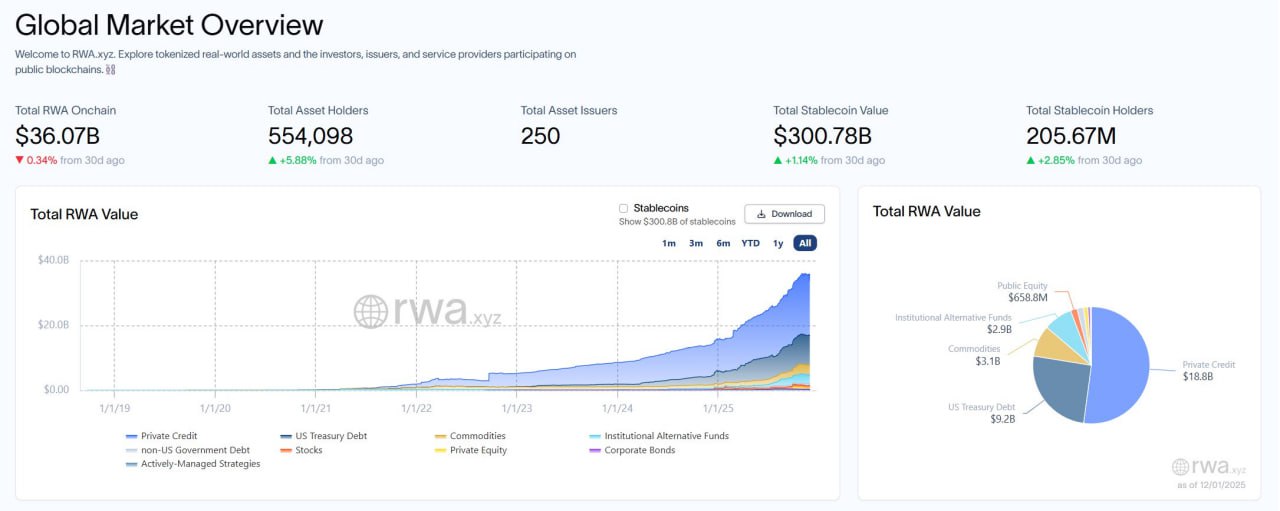
Task: Click the US Treasury Debt pie slice
Action: click(1060, 390)
